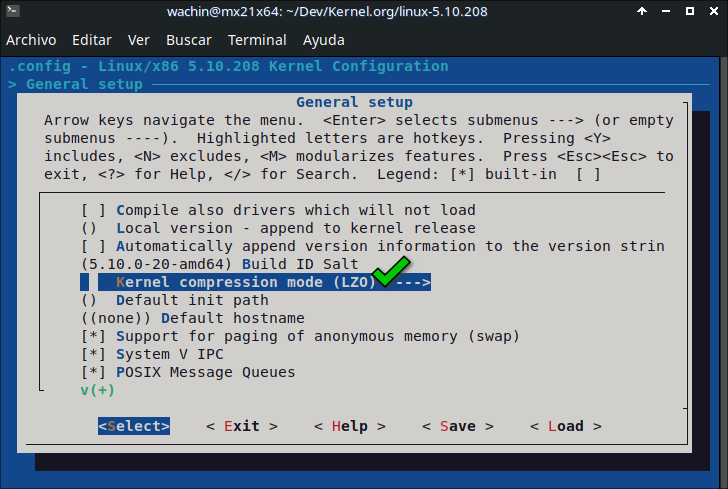The height and width of the screenshot is (489, 728).
Task: Click the <Select> button
Action: pos(134,426)
